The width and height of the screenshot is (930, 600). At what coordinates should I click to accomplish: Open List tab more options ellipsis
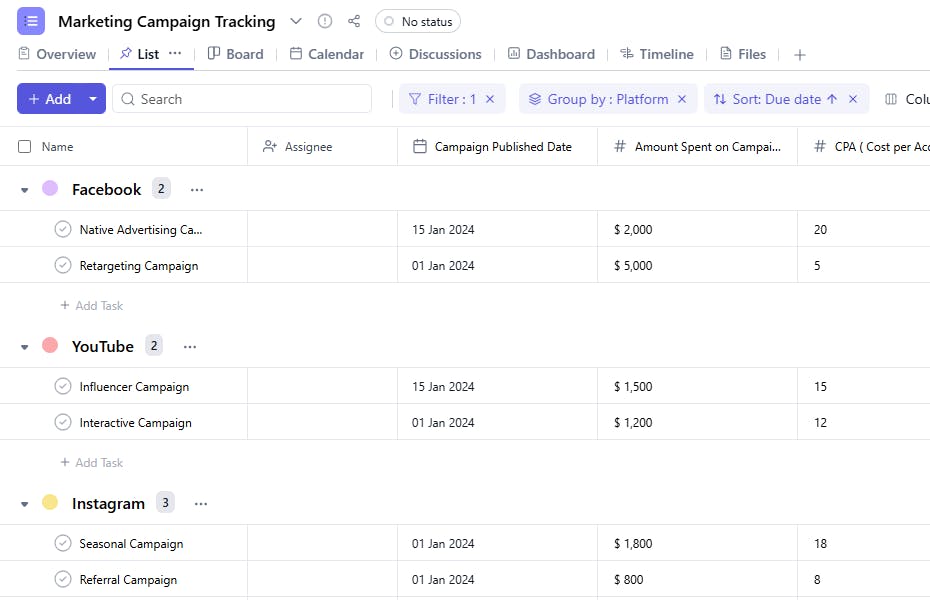coord(175,53)
